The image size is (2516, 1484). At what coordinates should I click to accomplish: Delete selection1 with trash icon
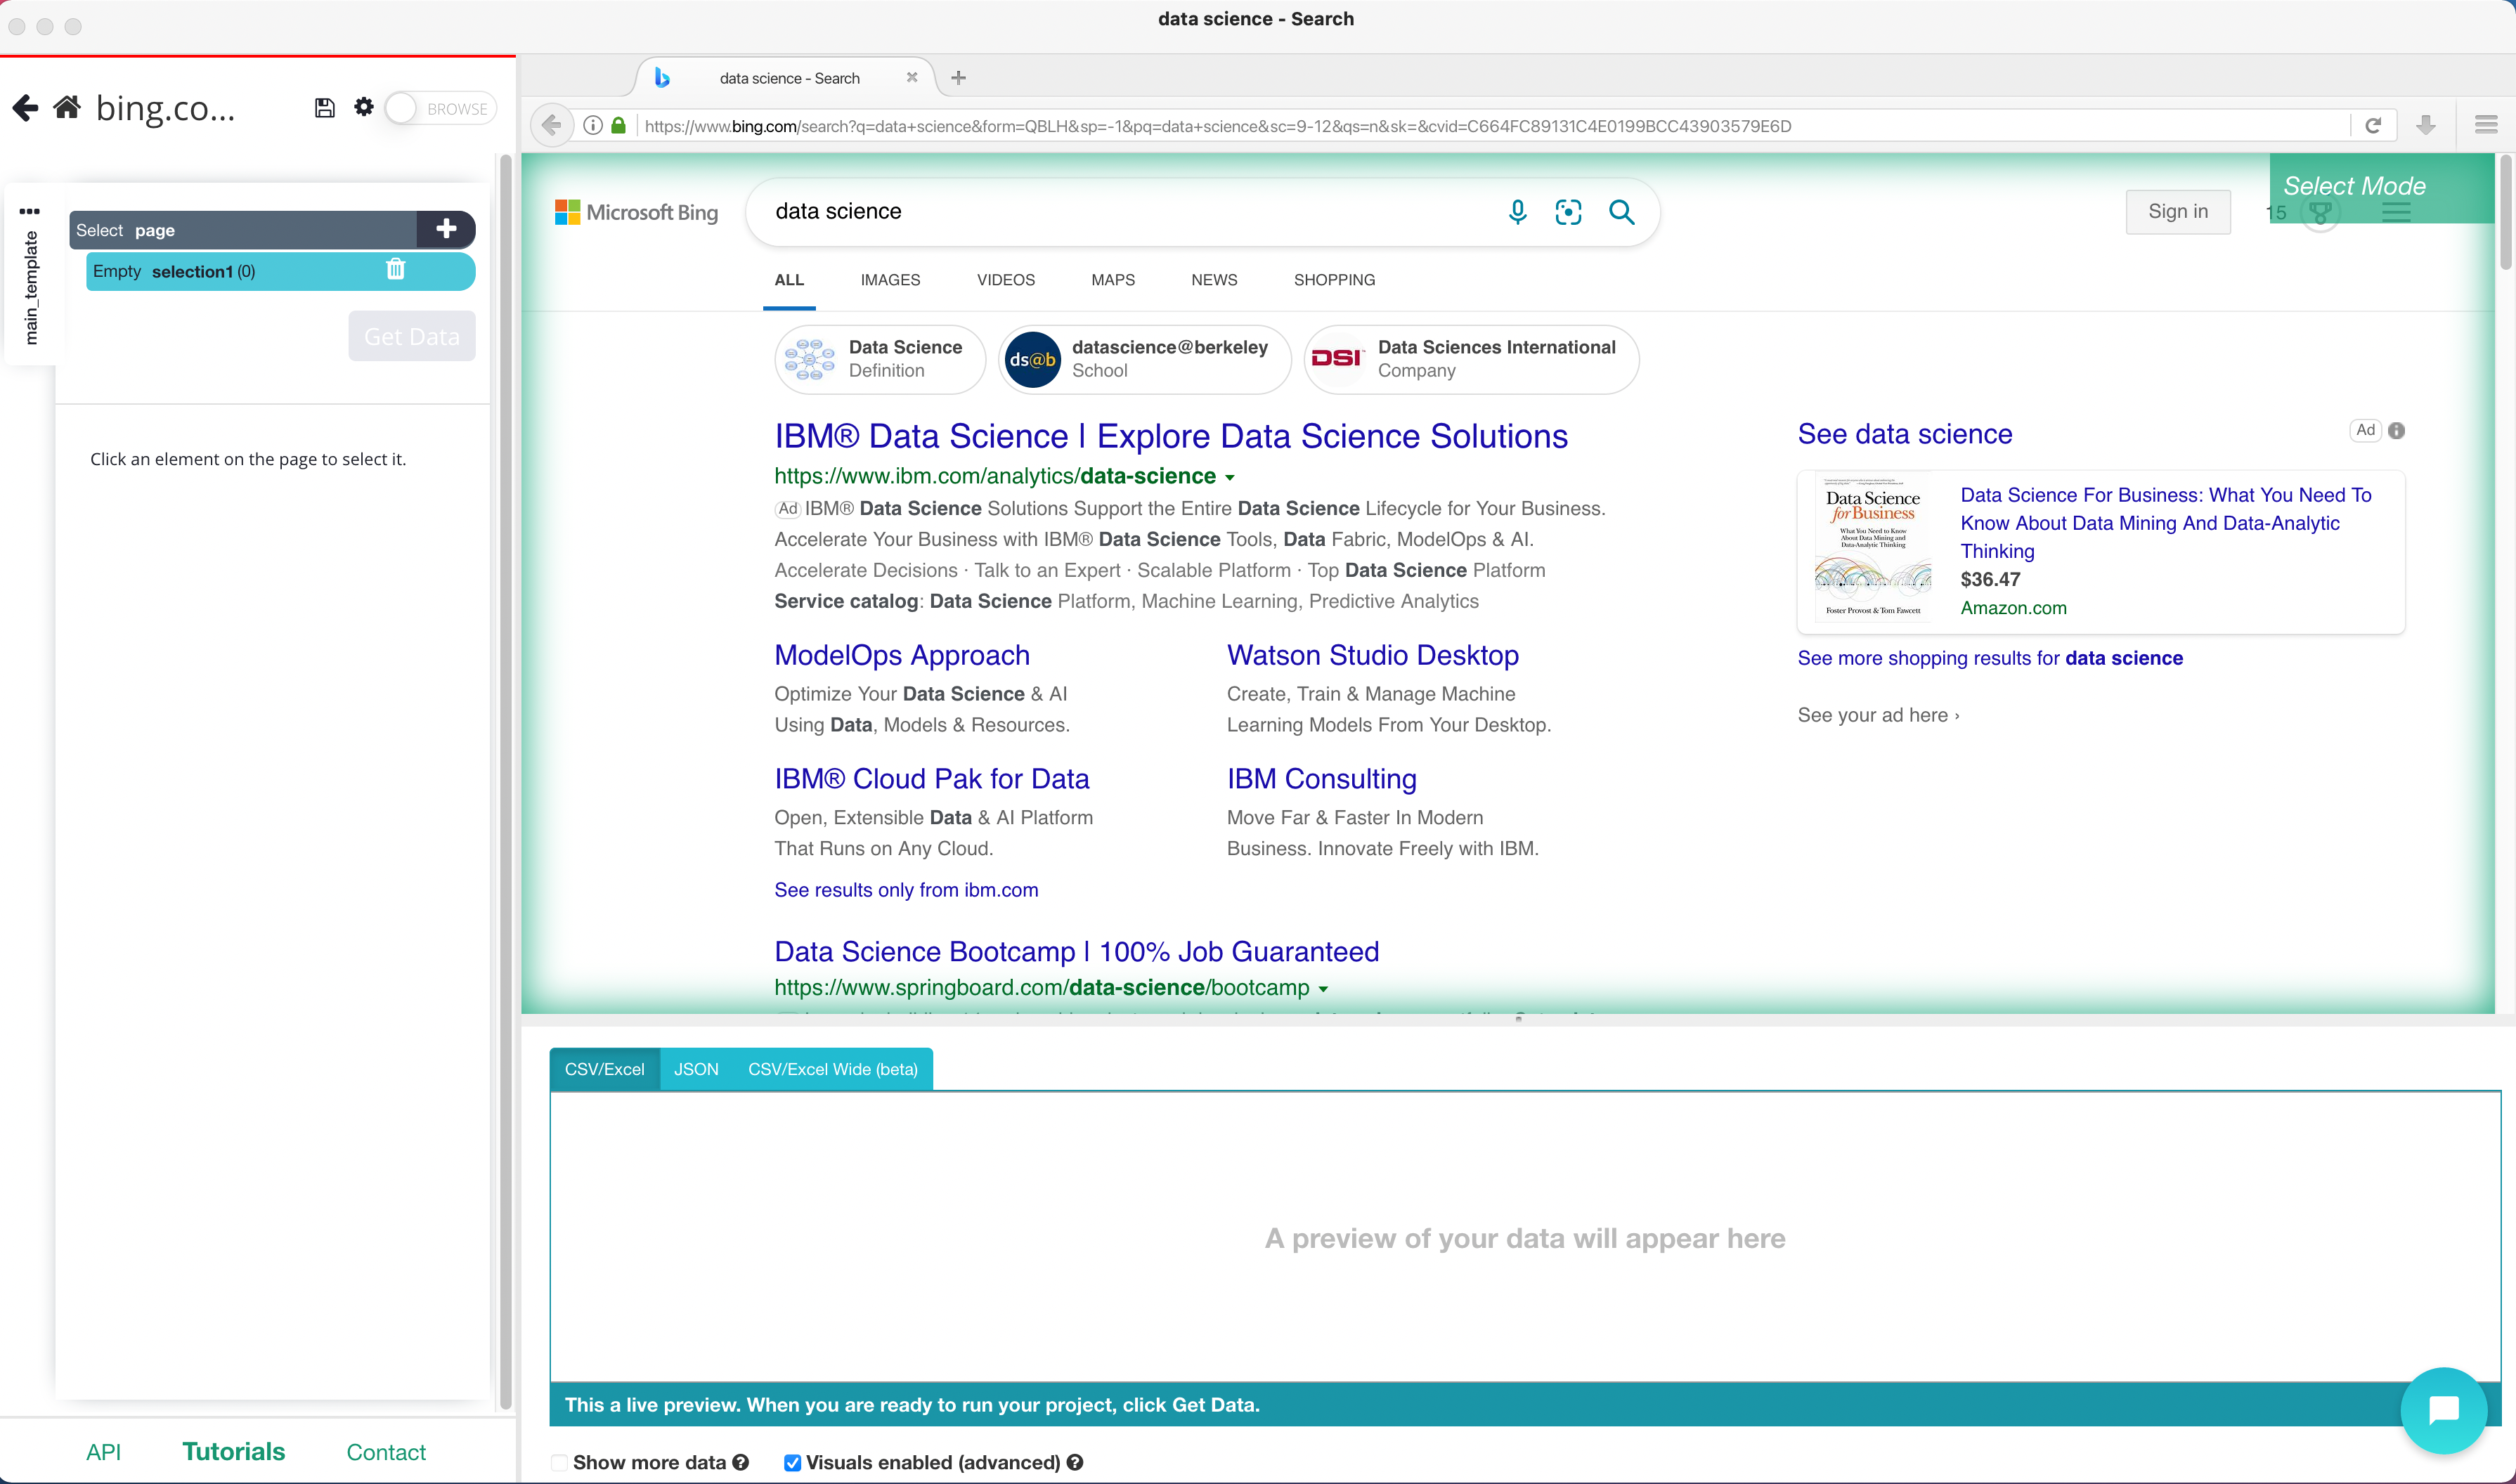tap(395, 270)
